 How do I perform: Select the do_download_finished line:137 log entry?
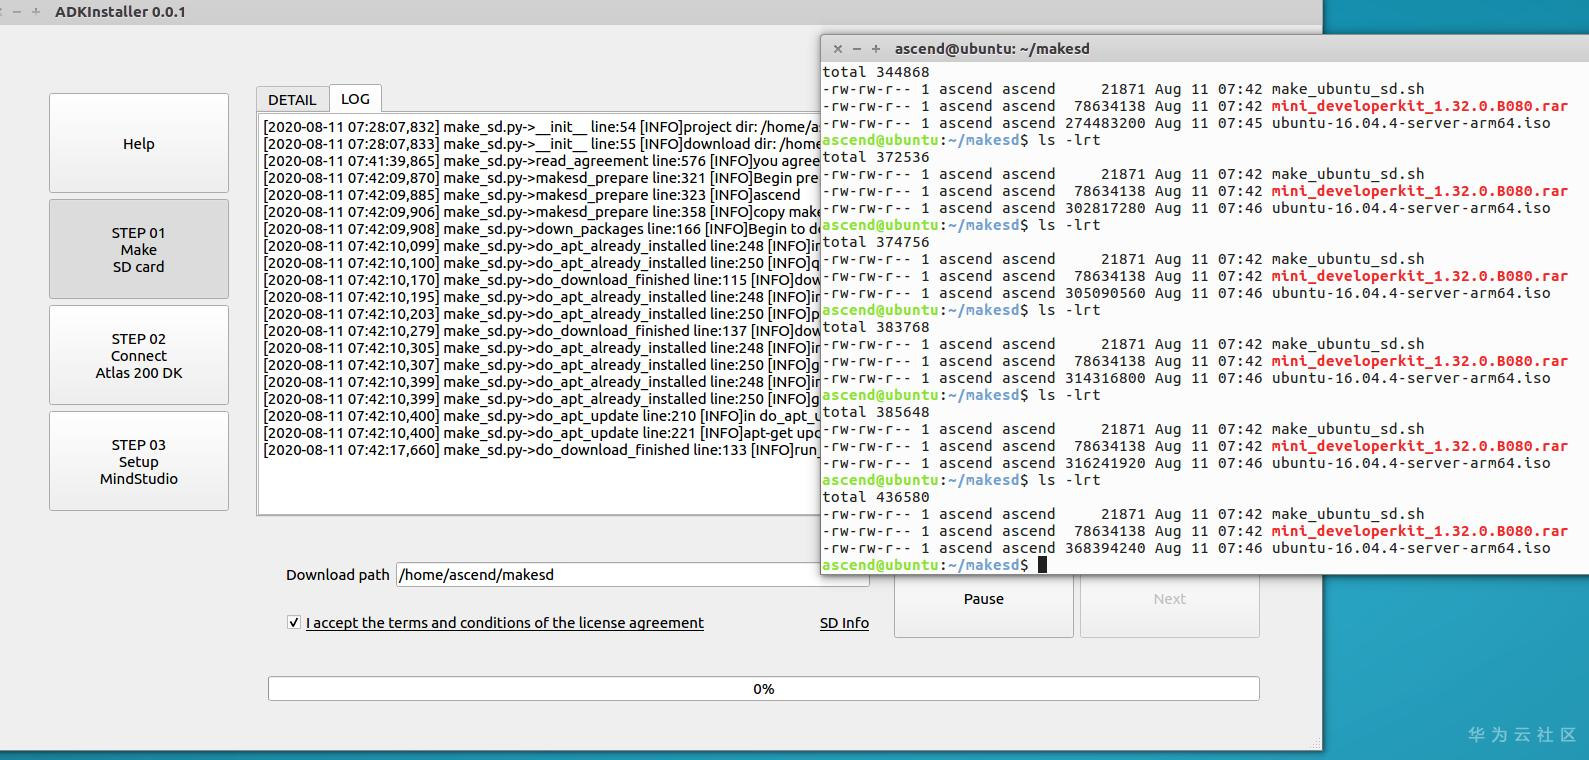point(541,331)
